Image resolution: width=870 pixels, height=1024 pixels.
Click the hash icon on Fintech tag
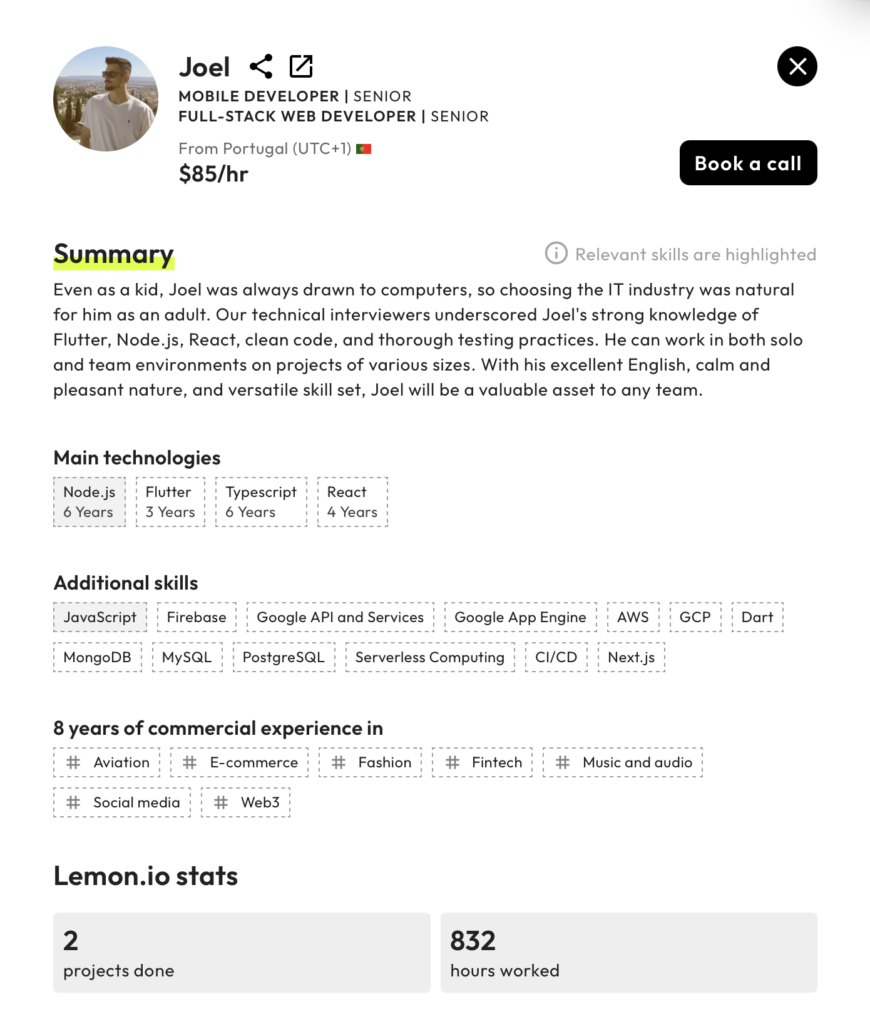pos(452,762)
